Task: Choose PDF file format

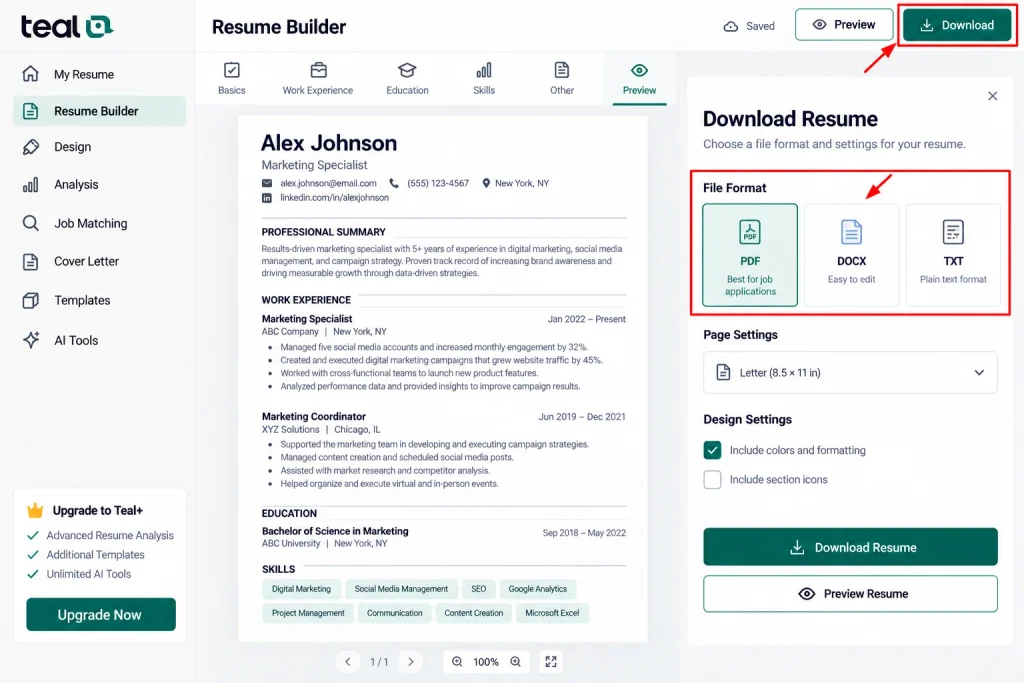Action: coord(750,255)
